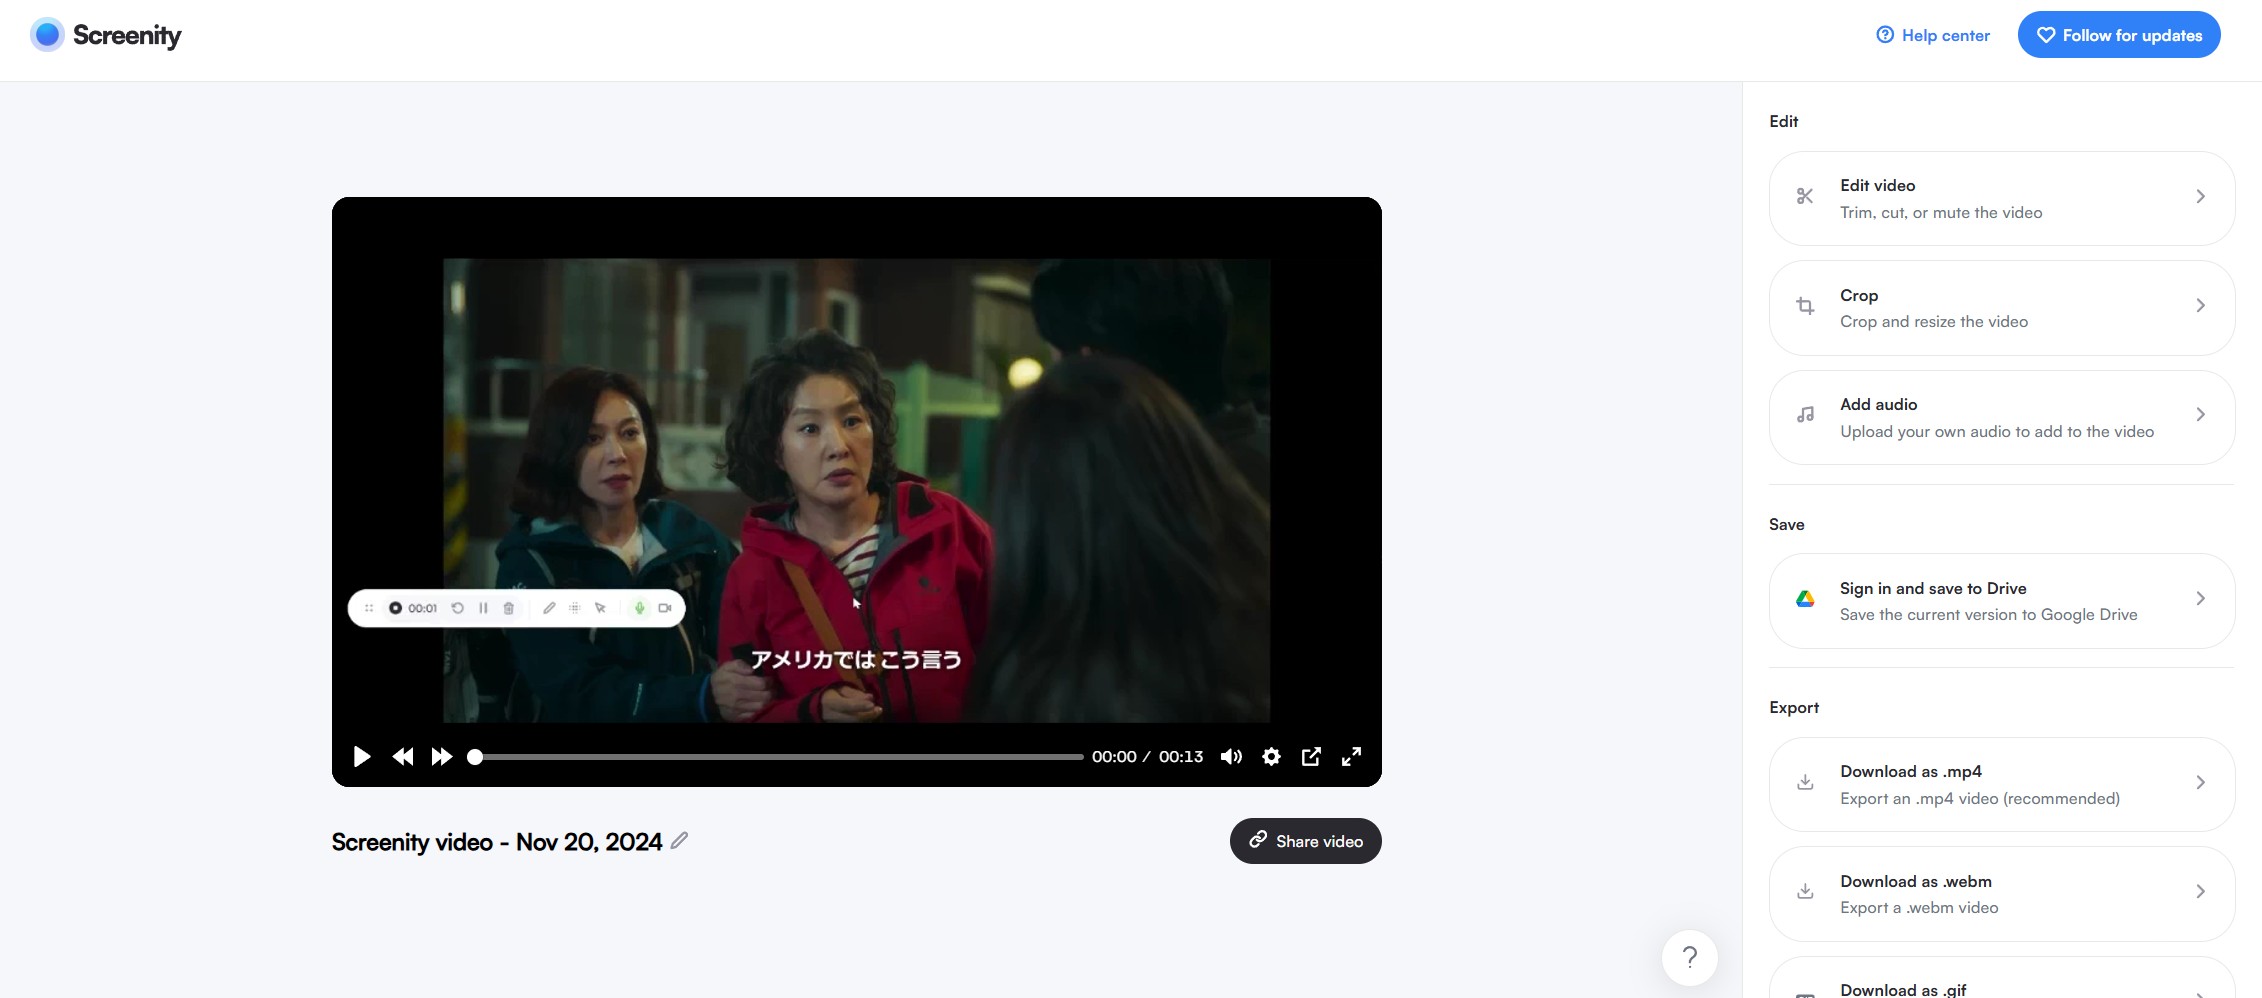Select "Export an .mp4 video (recommended)" text
2262x998 pixels.
click(1980, 799)
